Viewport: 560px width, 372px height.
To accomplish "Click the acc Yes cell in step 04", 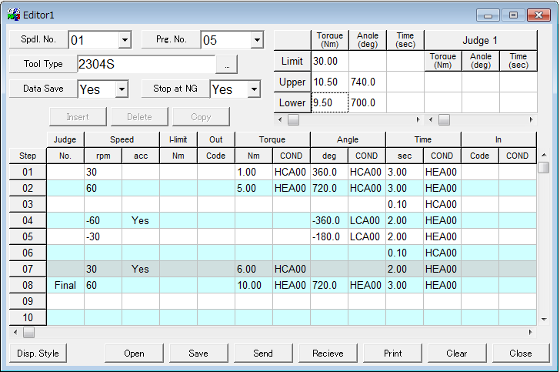I will [x=141, y=220].
